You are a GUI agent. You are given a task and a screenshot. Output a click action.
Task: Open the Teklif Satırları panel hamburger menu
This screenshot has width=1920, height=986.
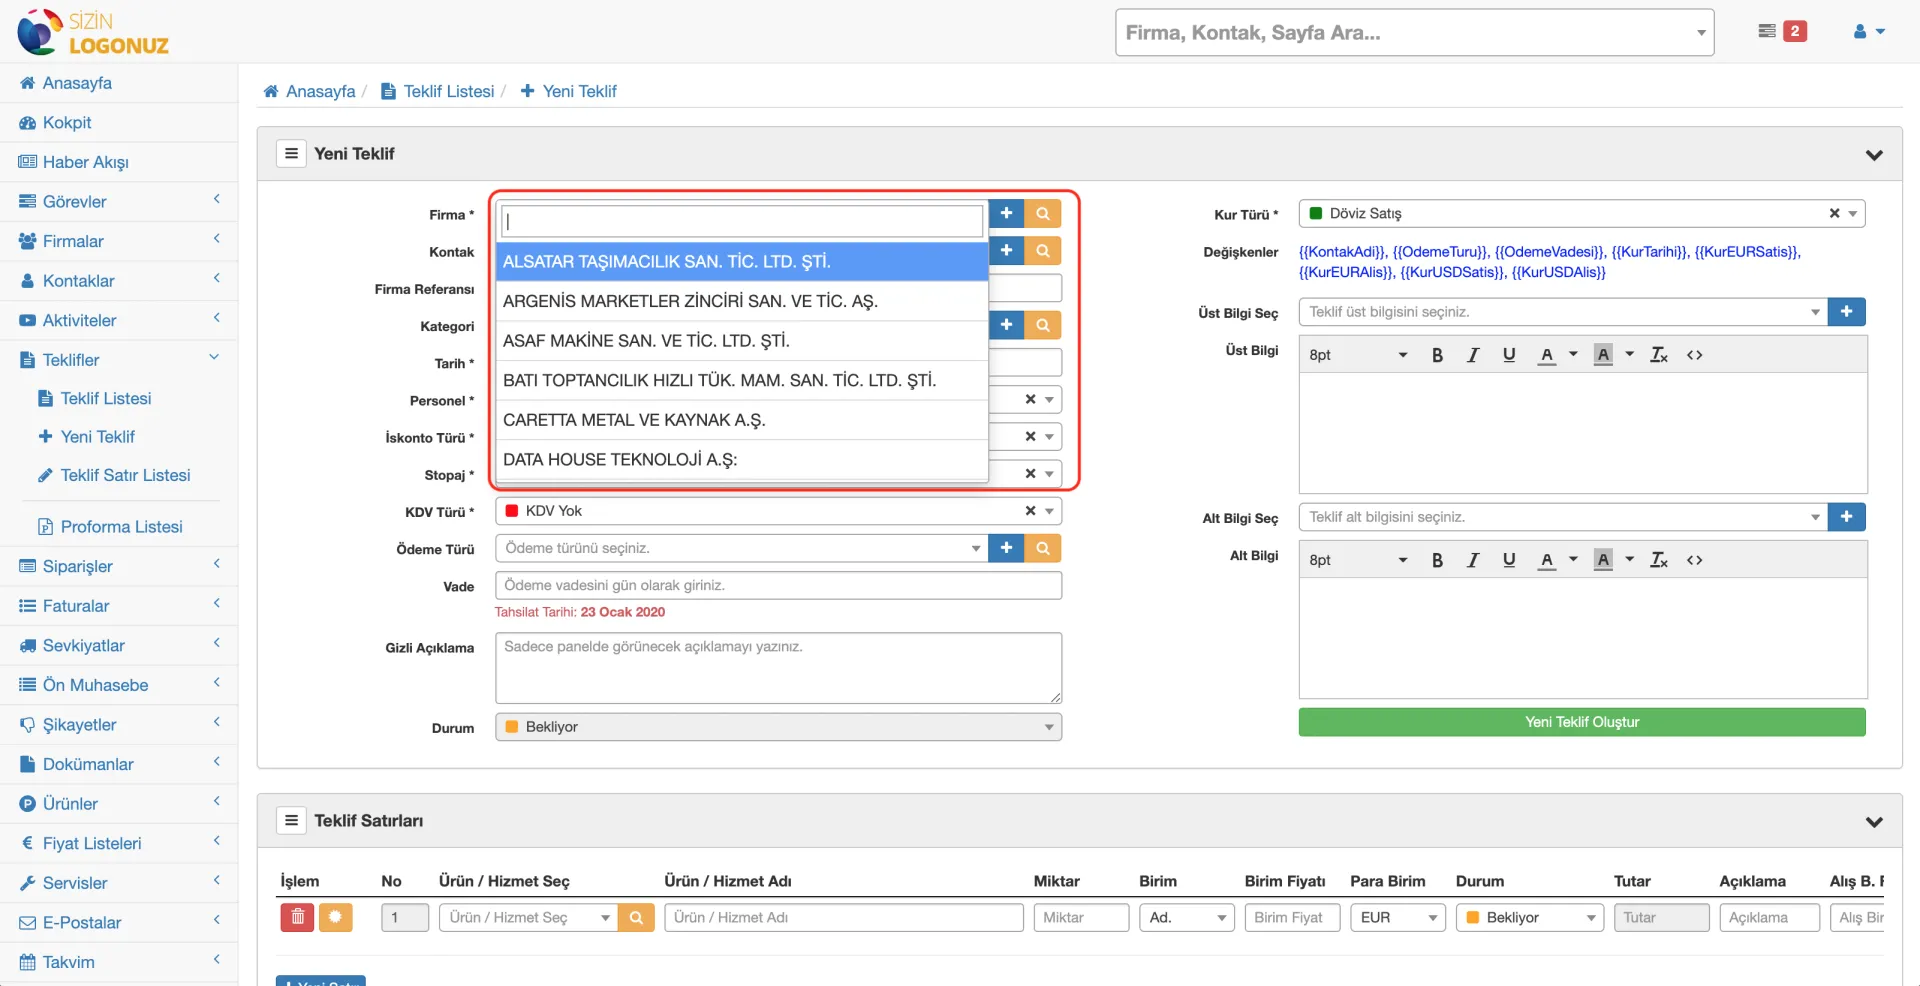point(291,820)
